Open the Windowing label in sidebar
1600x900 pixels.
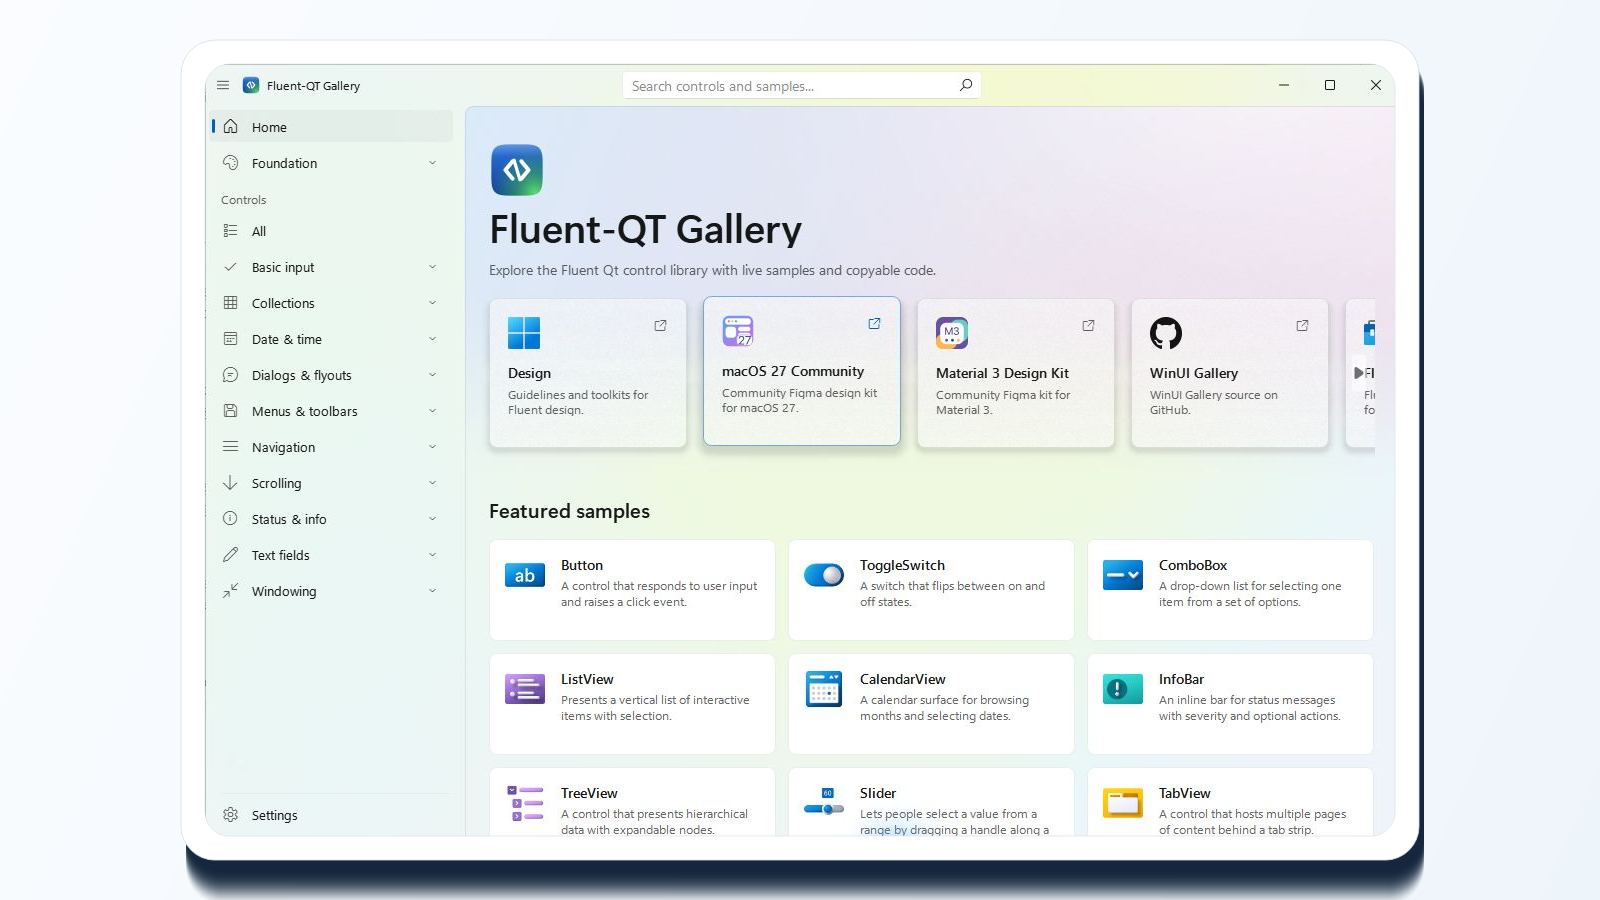[x=284, y=591]
